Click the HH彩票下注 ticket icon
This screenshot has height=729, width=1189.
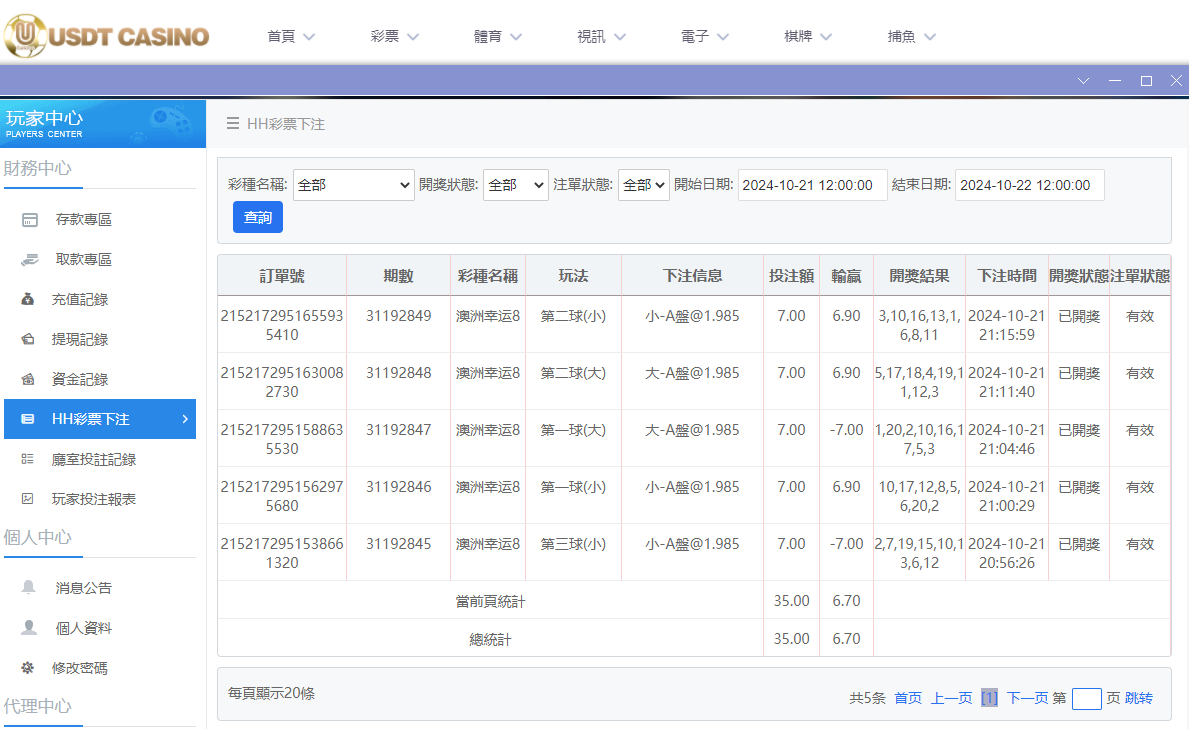(30, 419)
